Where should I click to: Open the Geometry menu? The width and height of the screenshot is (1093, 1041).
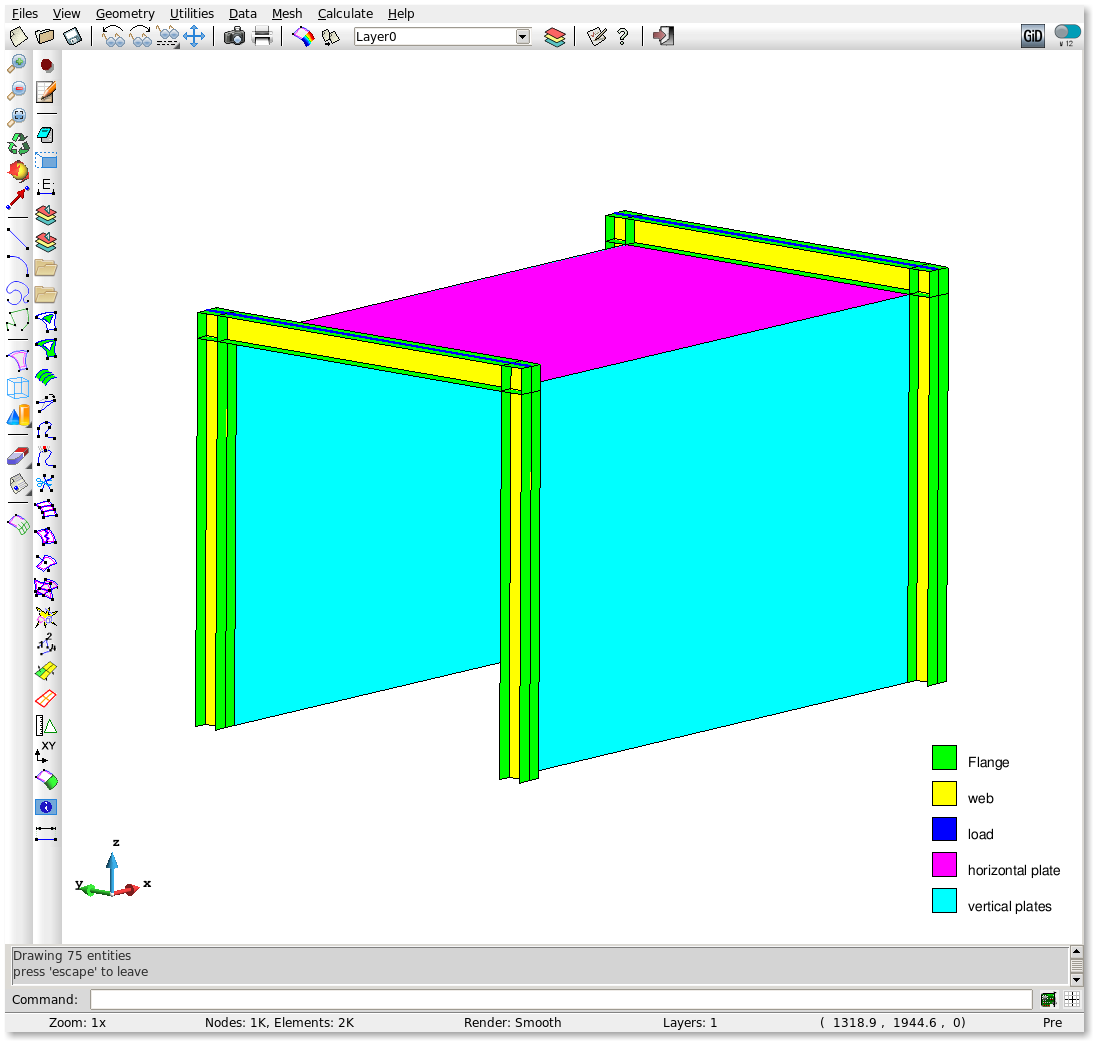[x=125, y=14]
